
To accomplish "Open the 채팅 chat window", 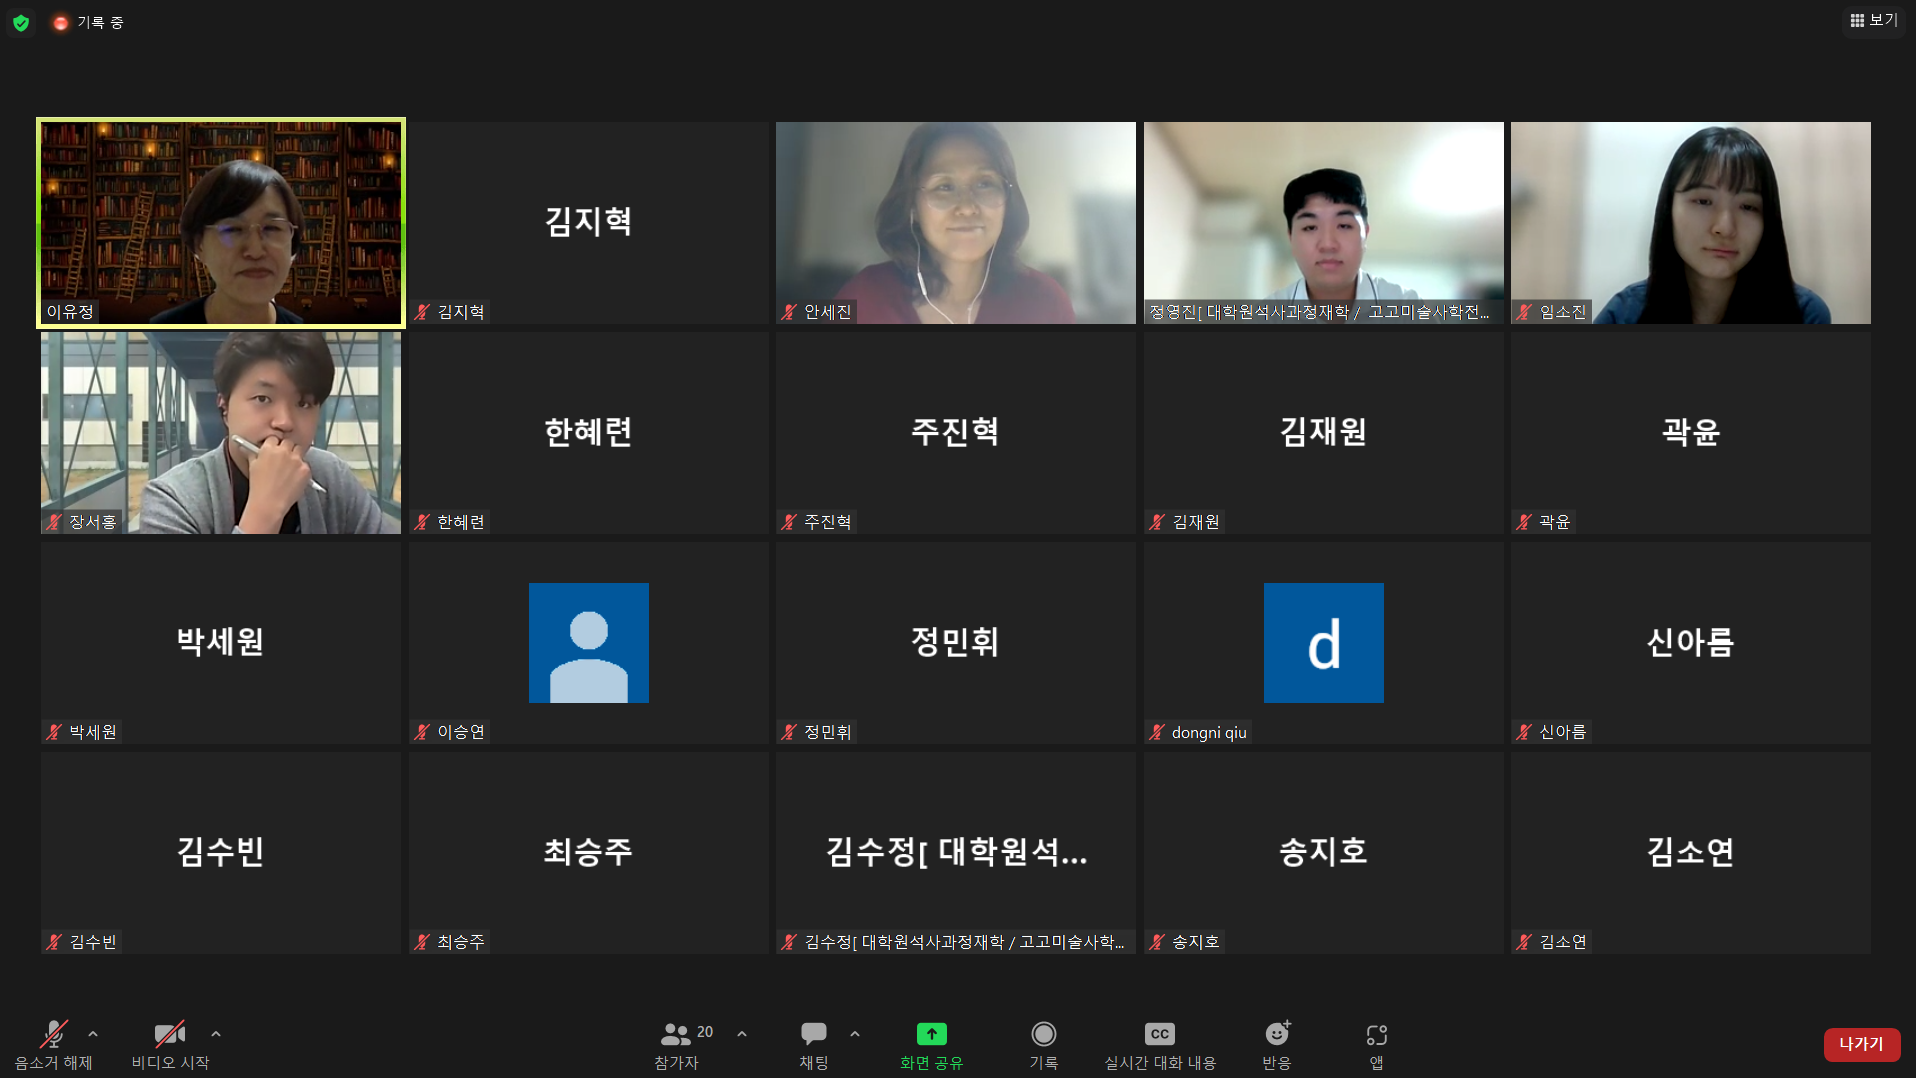I will coord(813,1044).
